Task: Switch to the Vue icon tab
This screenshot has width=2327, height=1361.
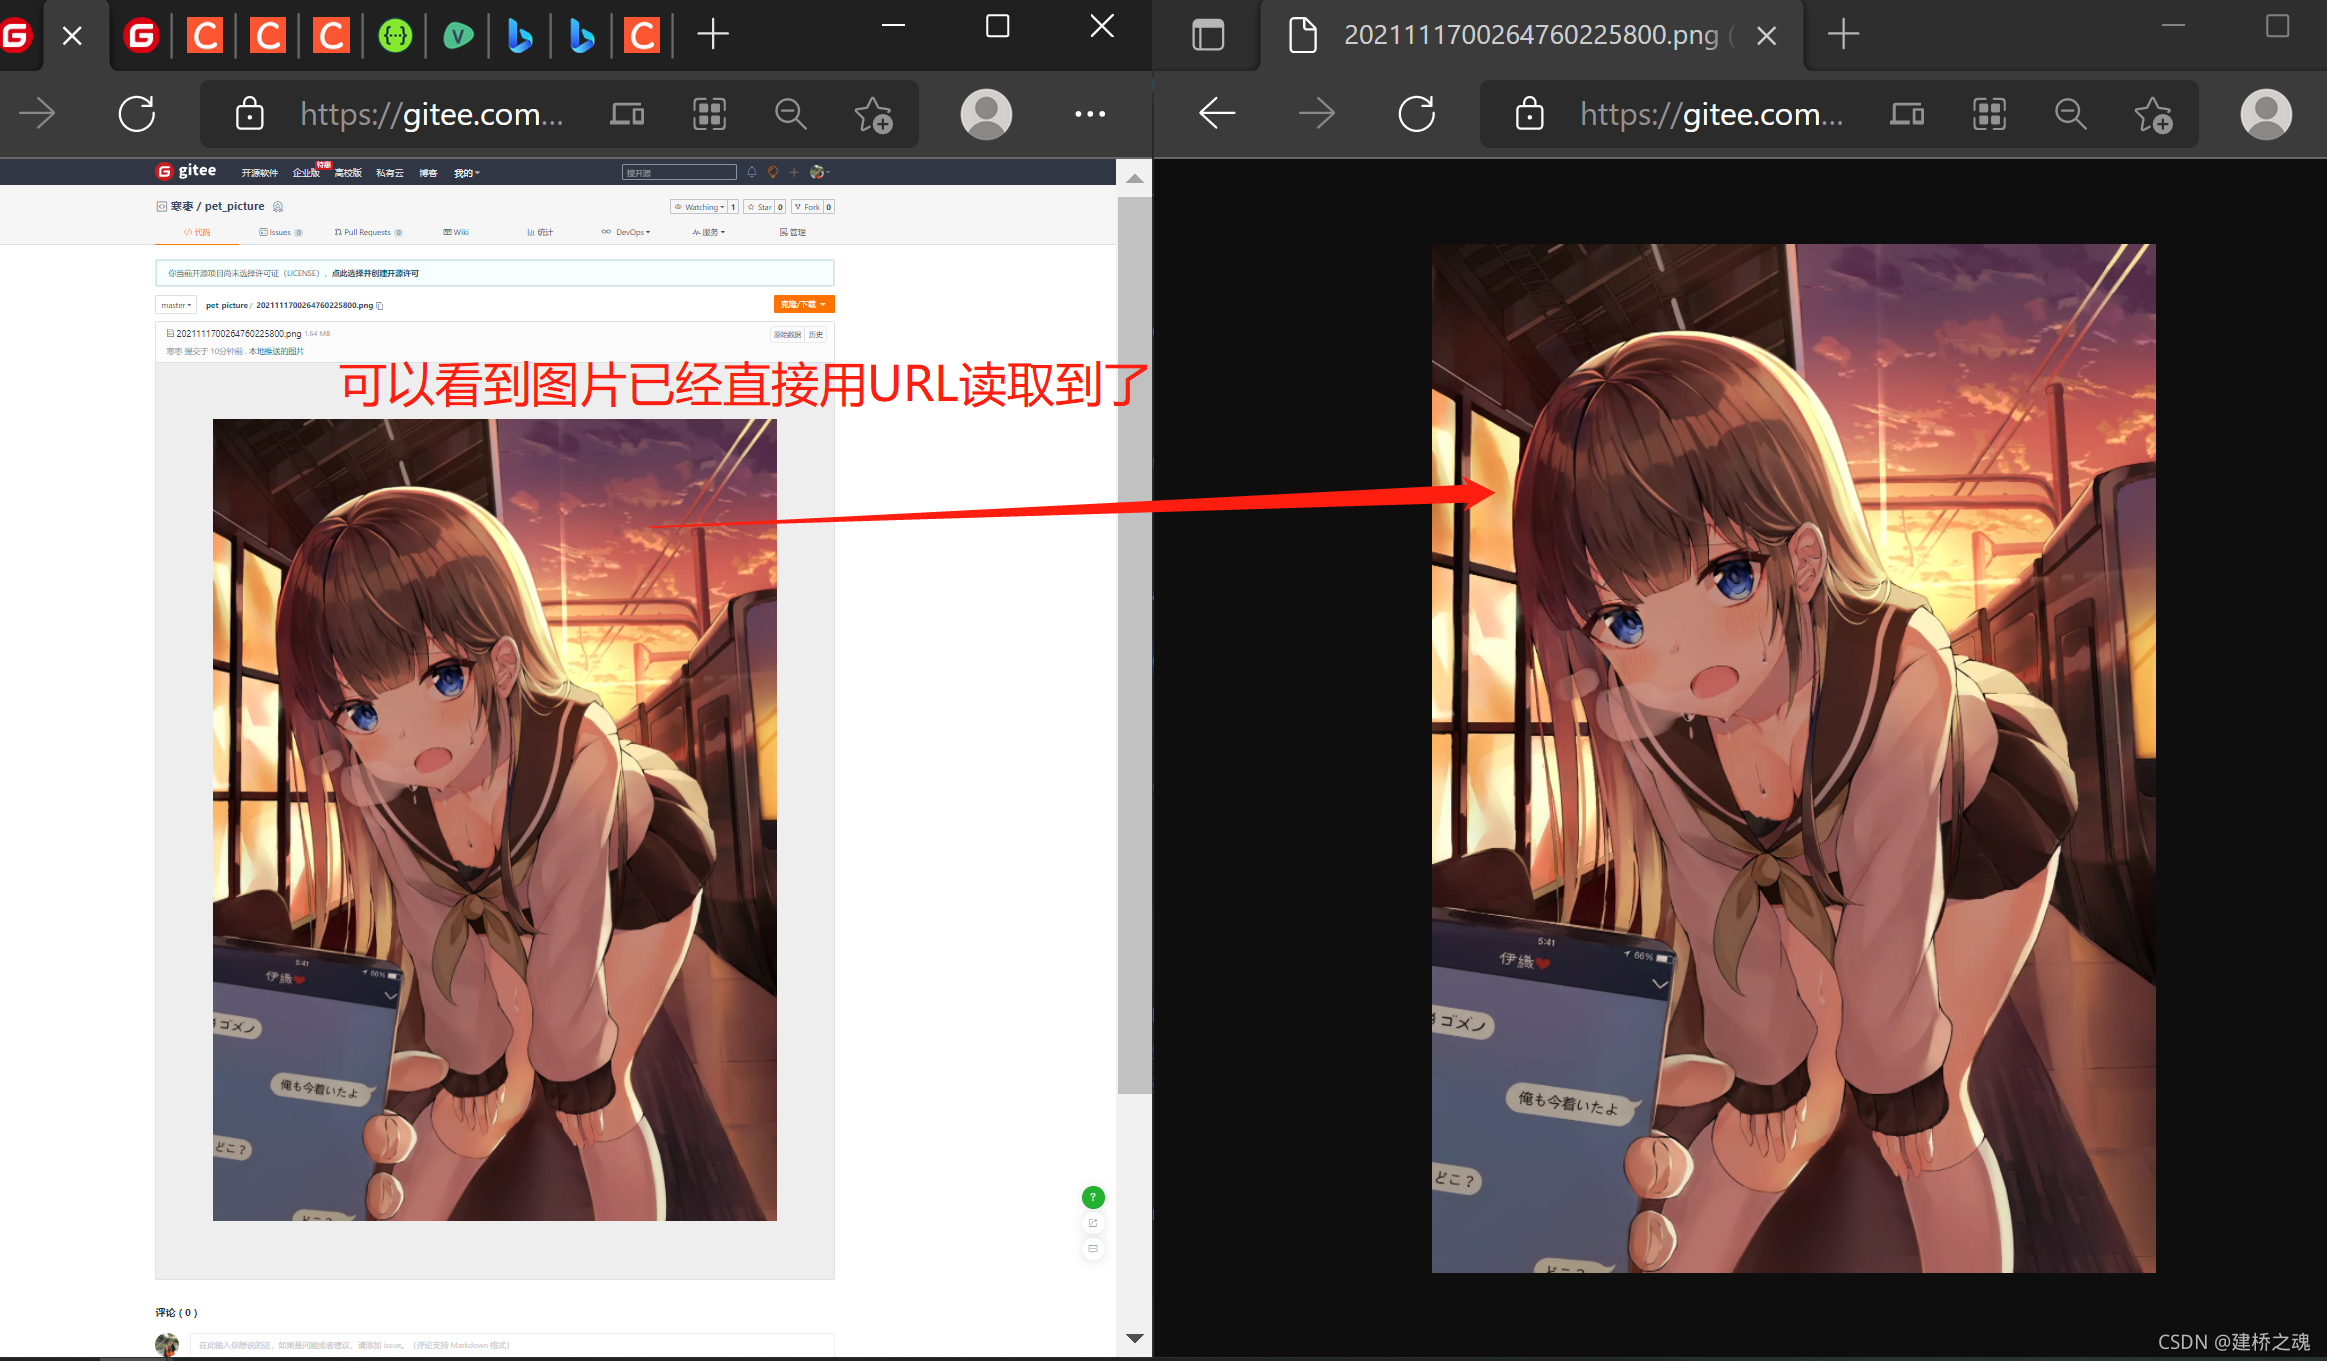Action: pyautogui.click(x=458, y=37)
